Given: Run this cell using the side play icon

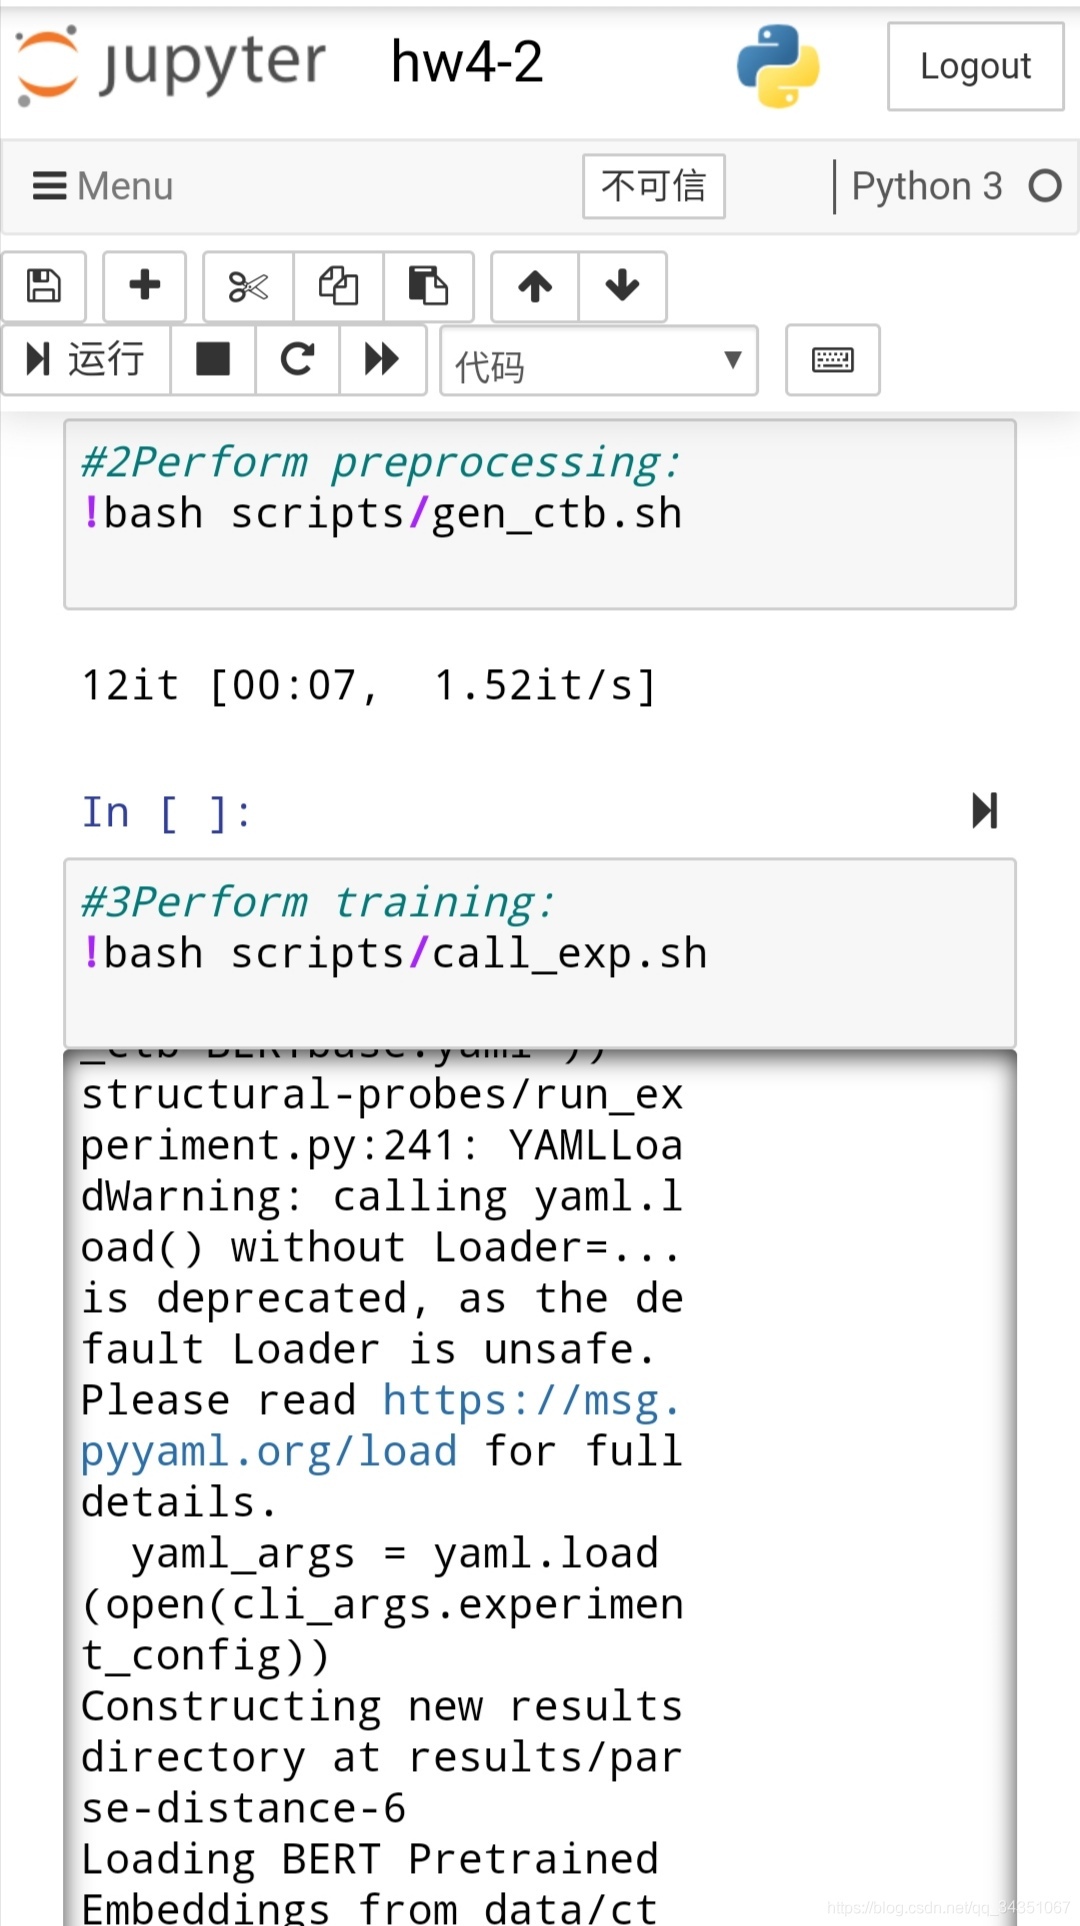Looking at the screenshot, I should click(985, 810).
